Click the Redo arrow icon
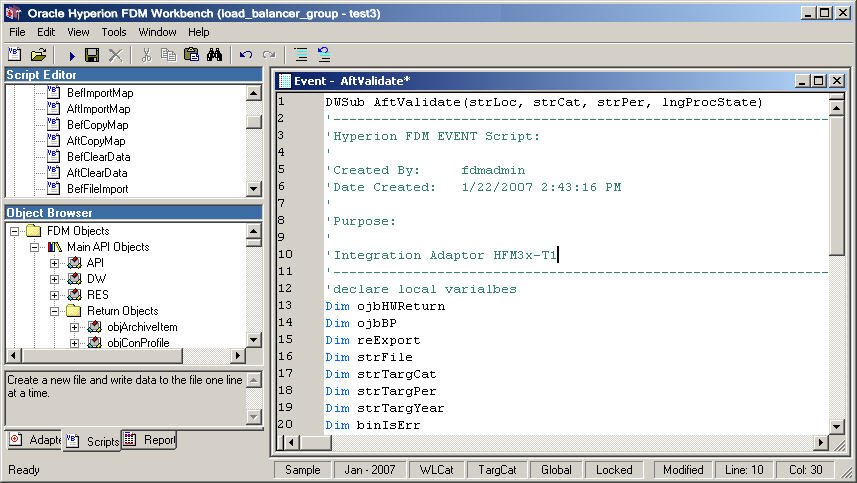Screen dimensions: 857x483 (269, 55)
